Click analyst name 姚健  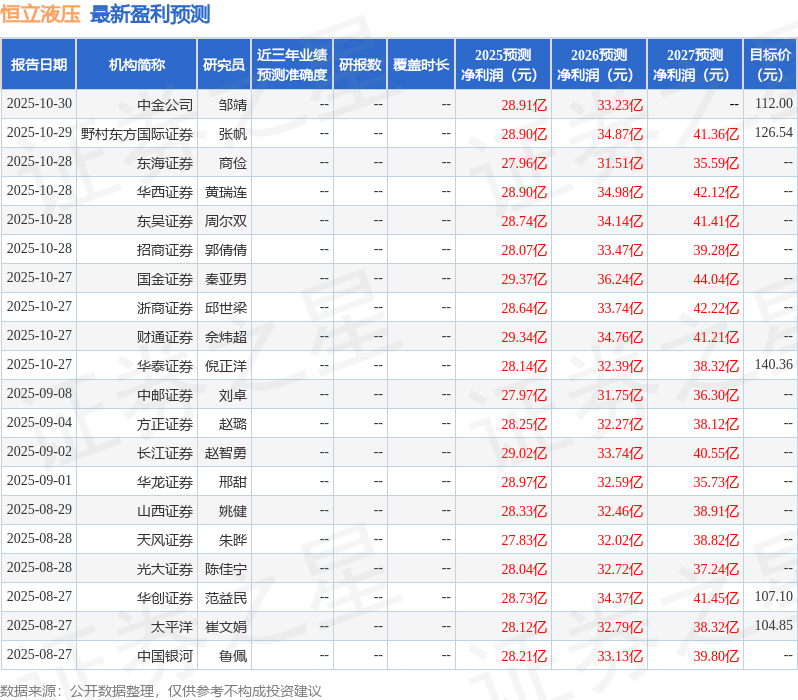[233, 511]
